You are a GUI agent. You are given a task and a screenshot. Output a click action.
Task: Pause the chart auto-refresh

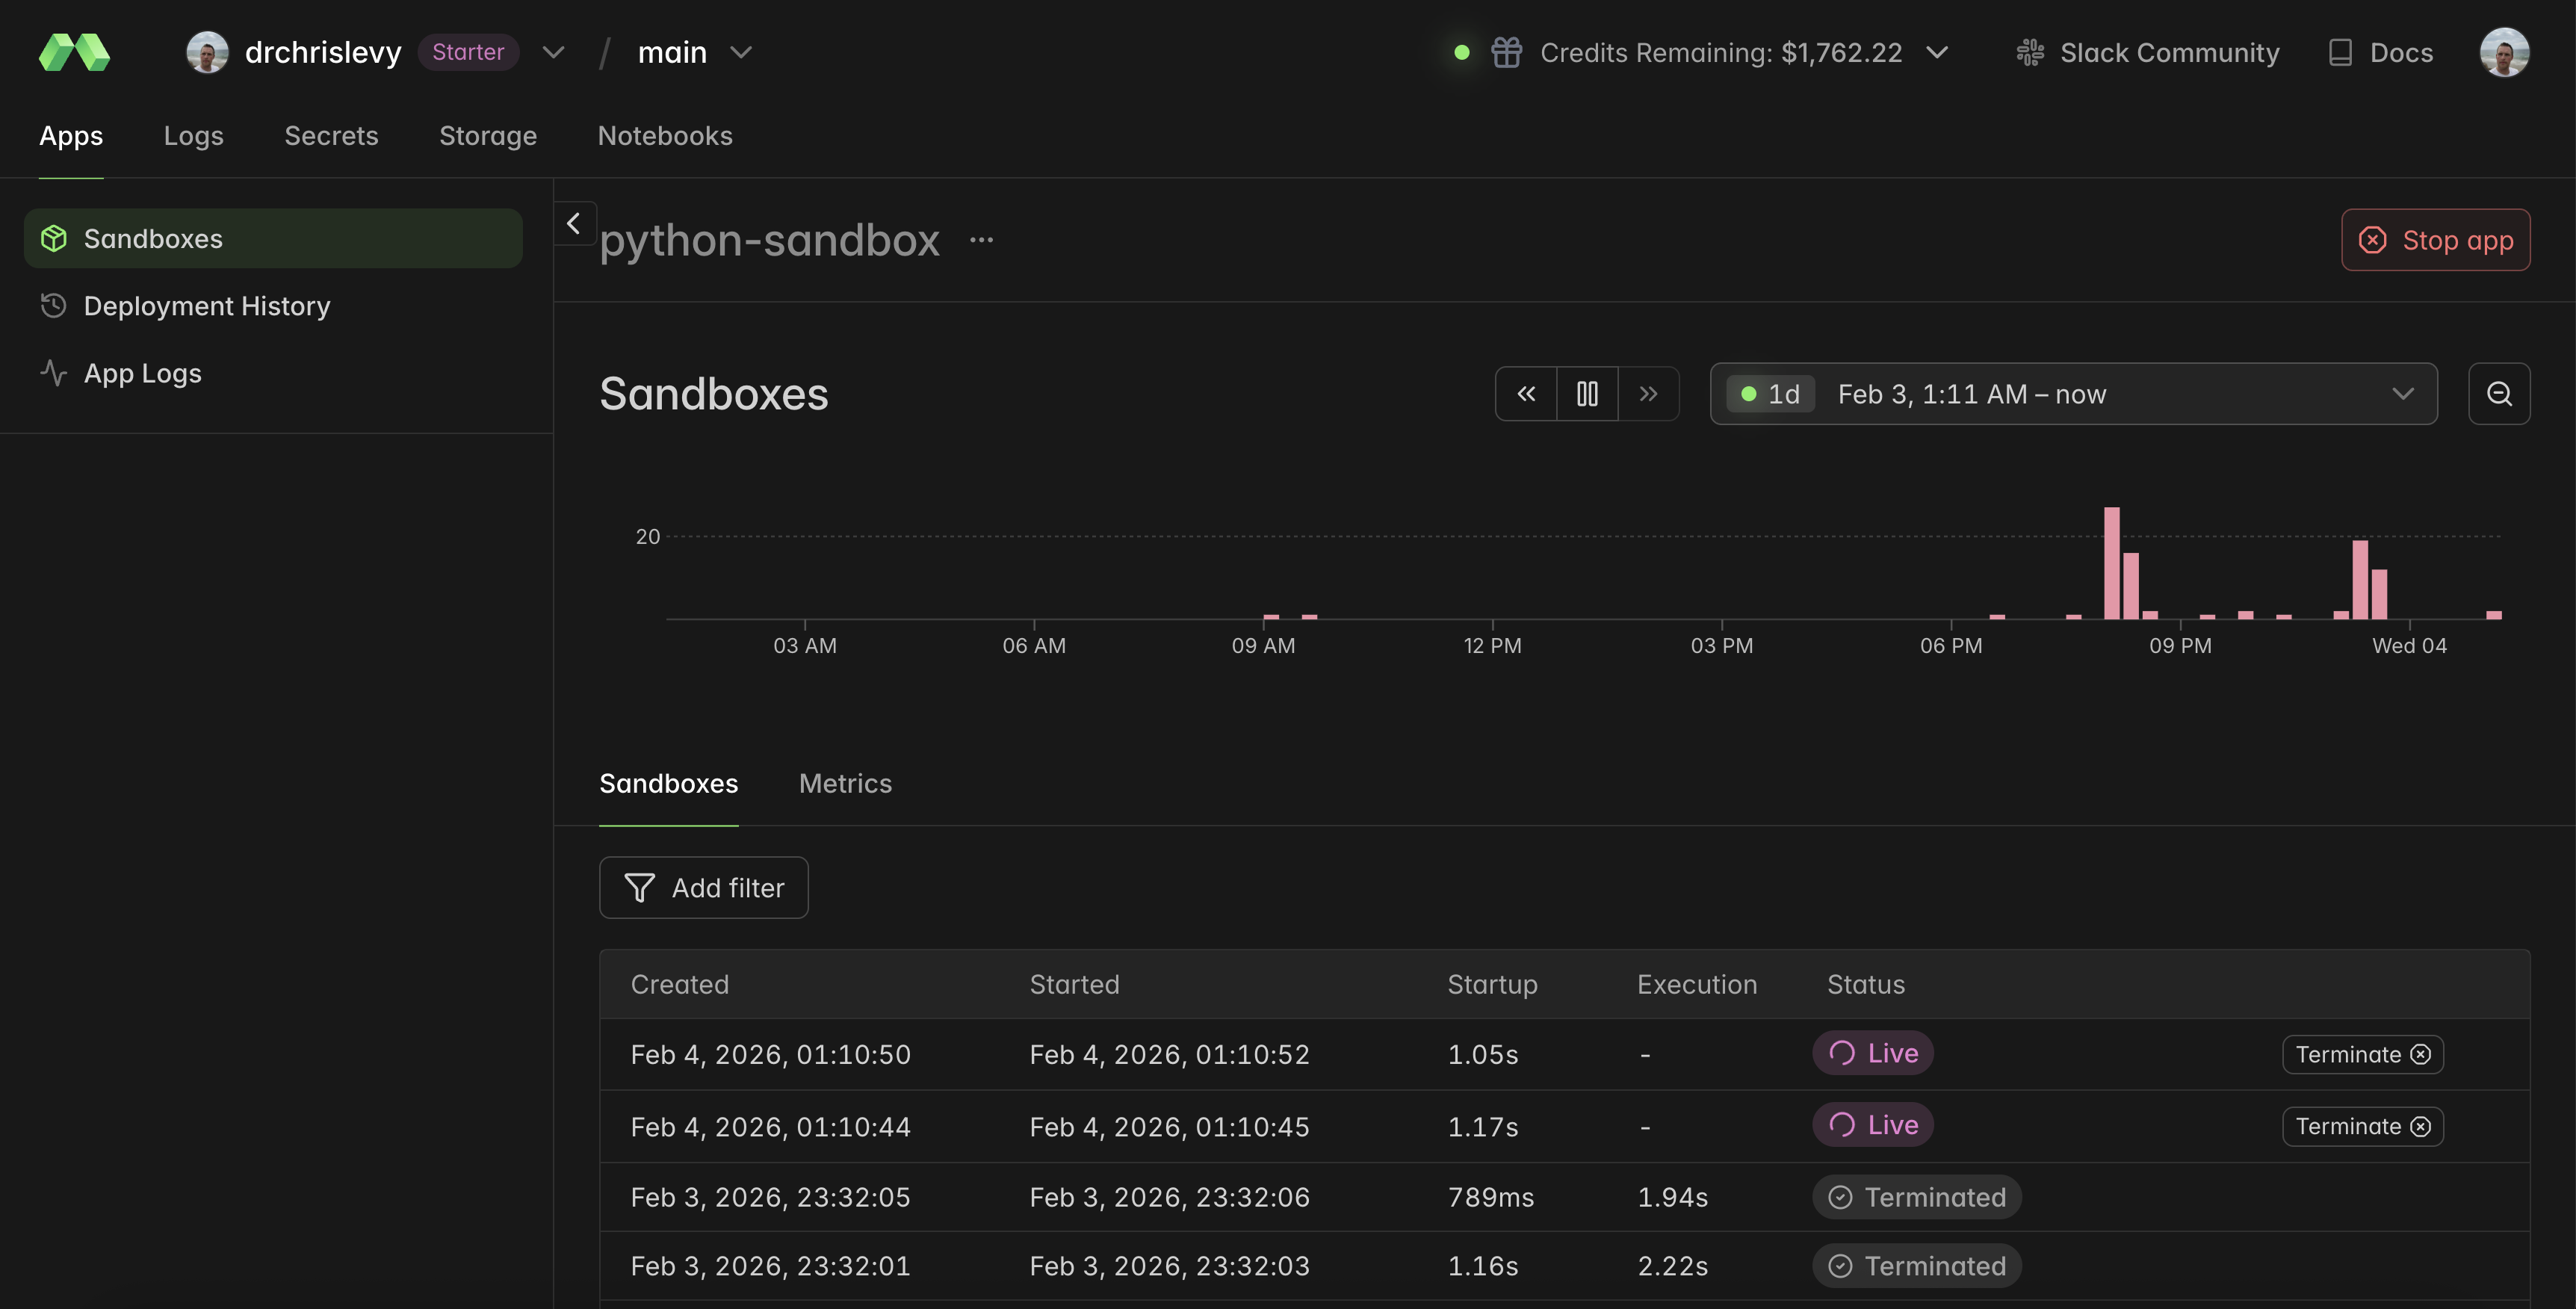[x=1587, y=393]
